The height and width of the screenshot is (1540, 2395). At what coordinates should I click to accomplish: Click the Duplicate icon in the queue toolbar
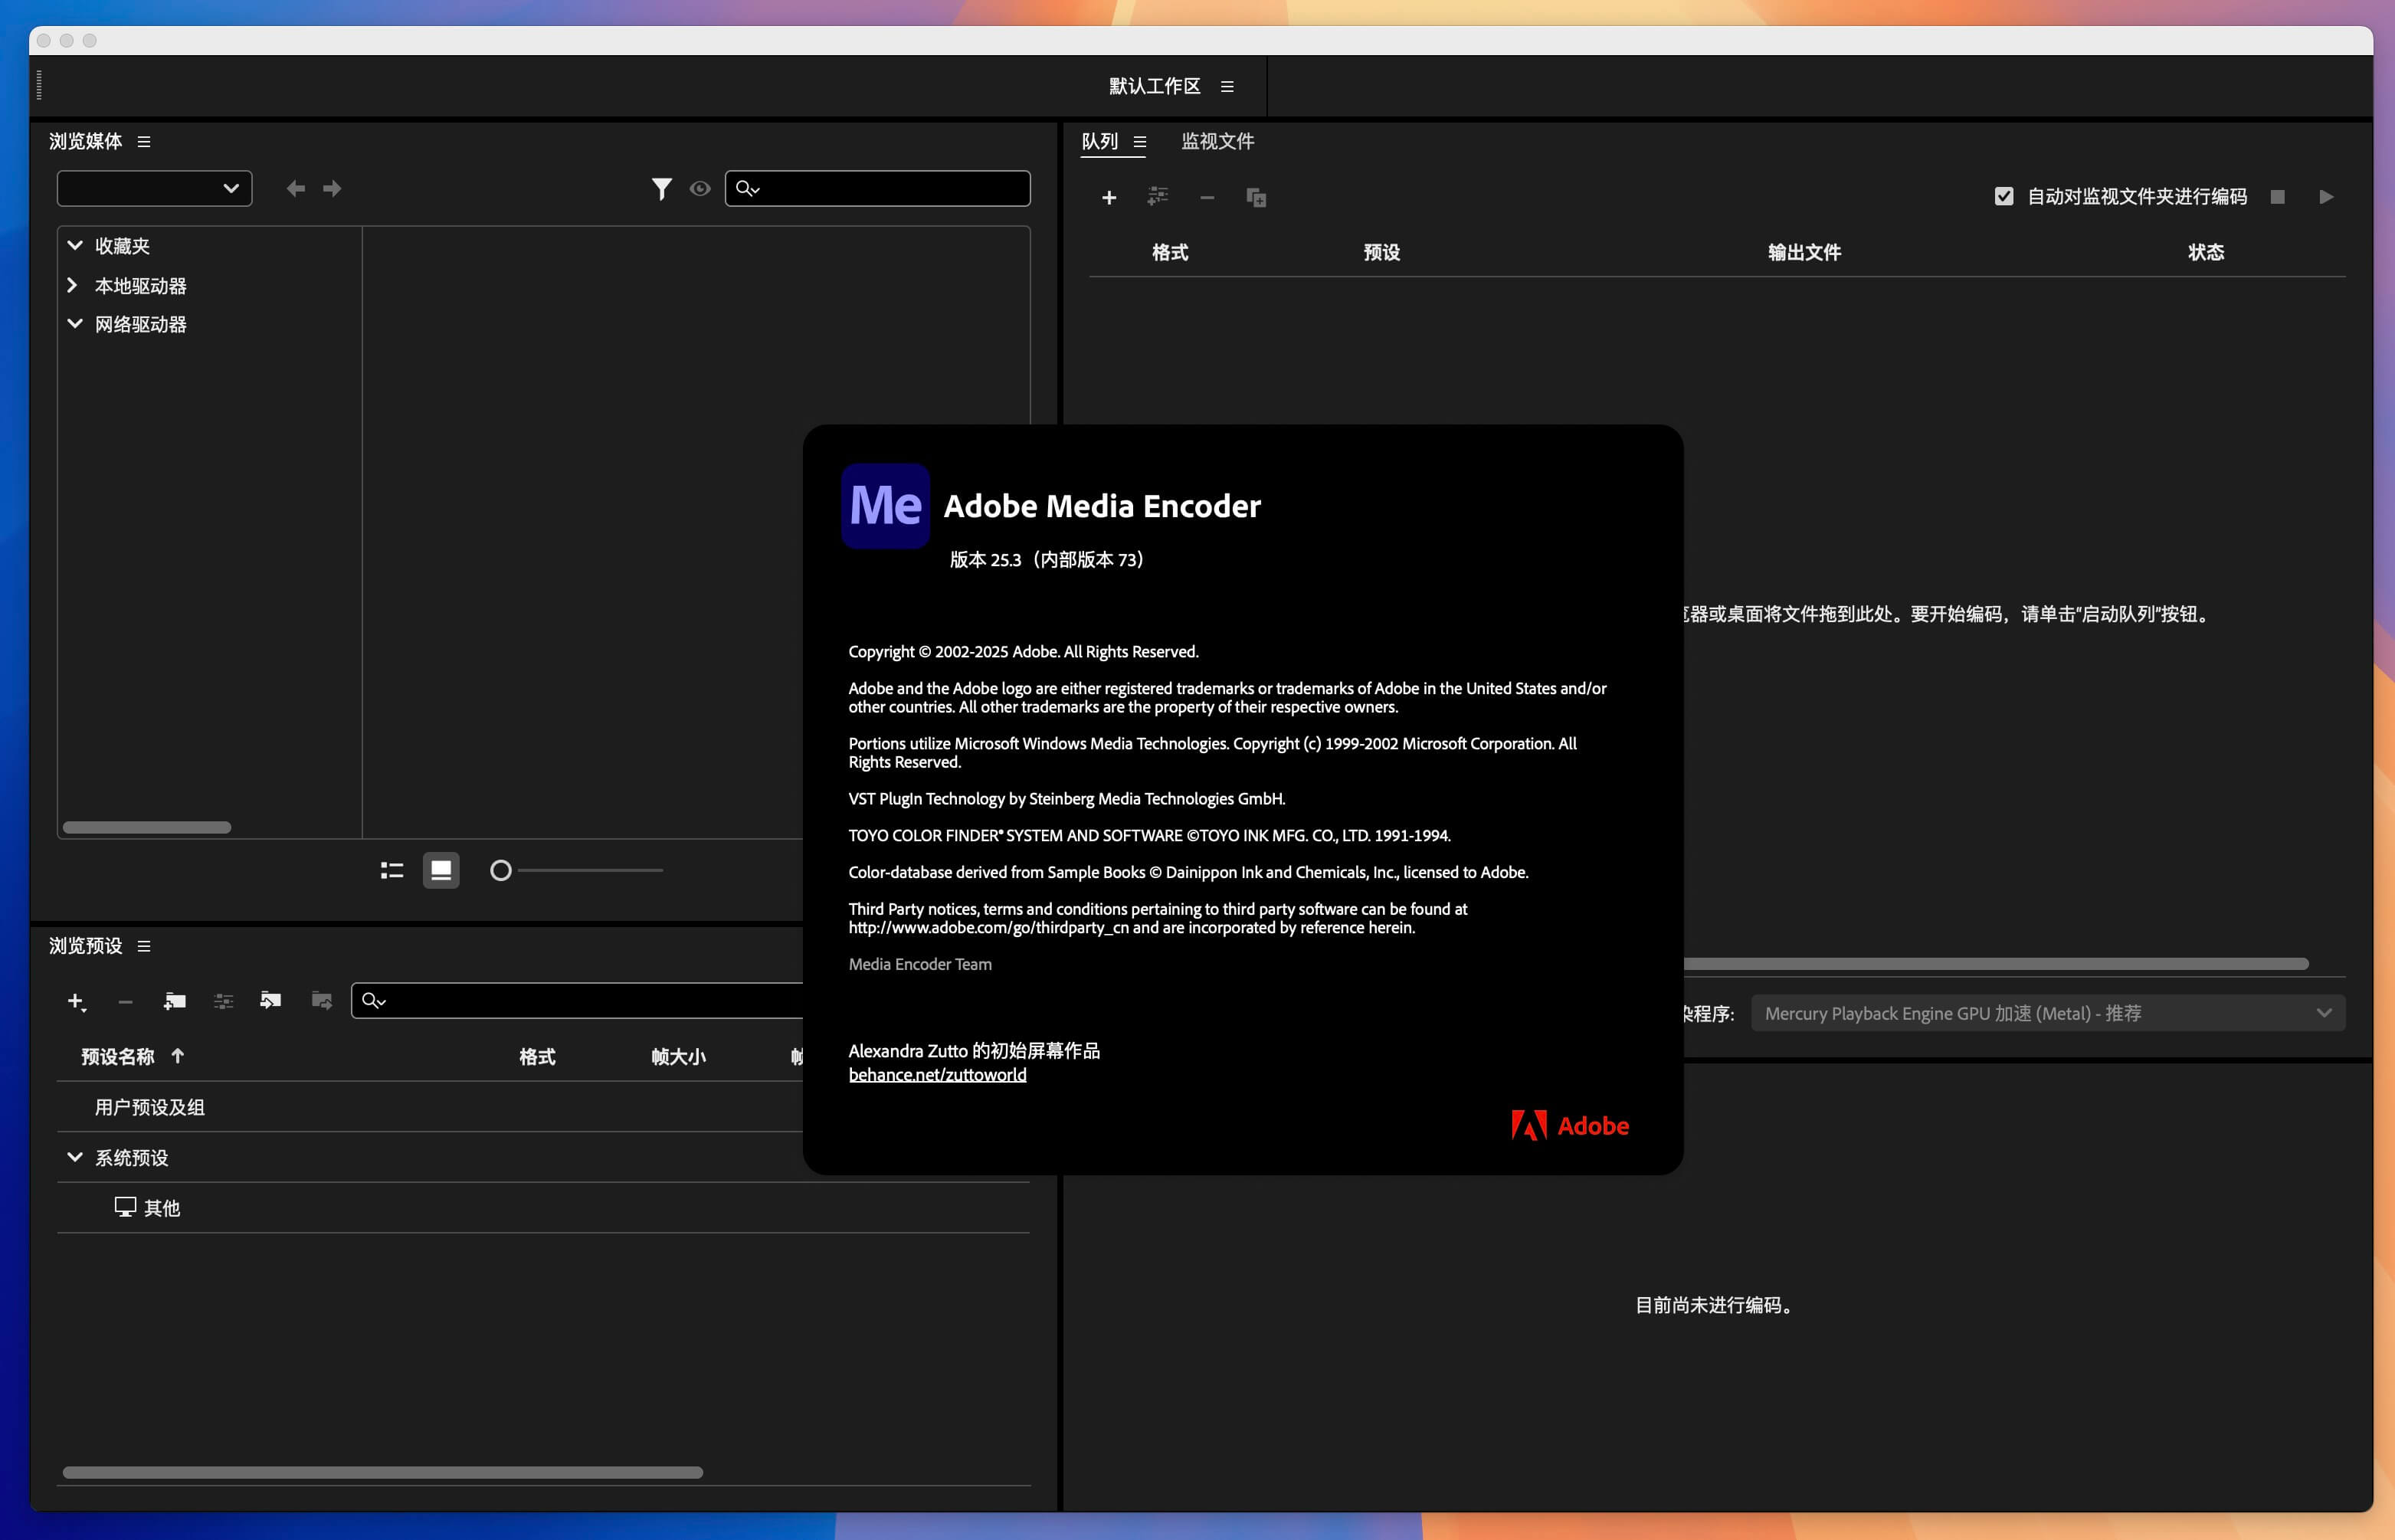point(1256,197)
